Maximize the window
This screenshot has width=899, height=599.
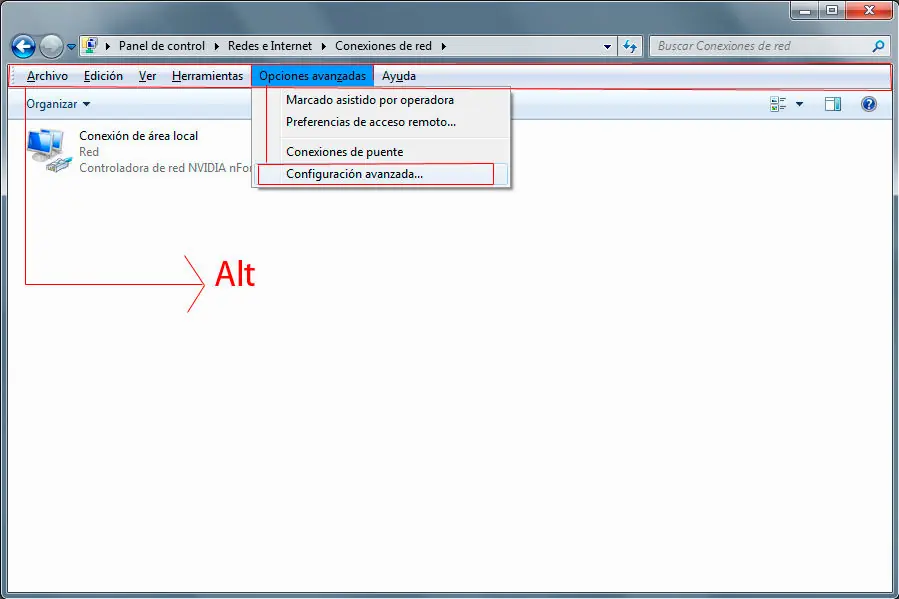(x=832, y=11)
